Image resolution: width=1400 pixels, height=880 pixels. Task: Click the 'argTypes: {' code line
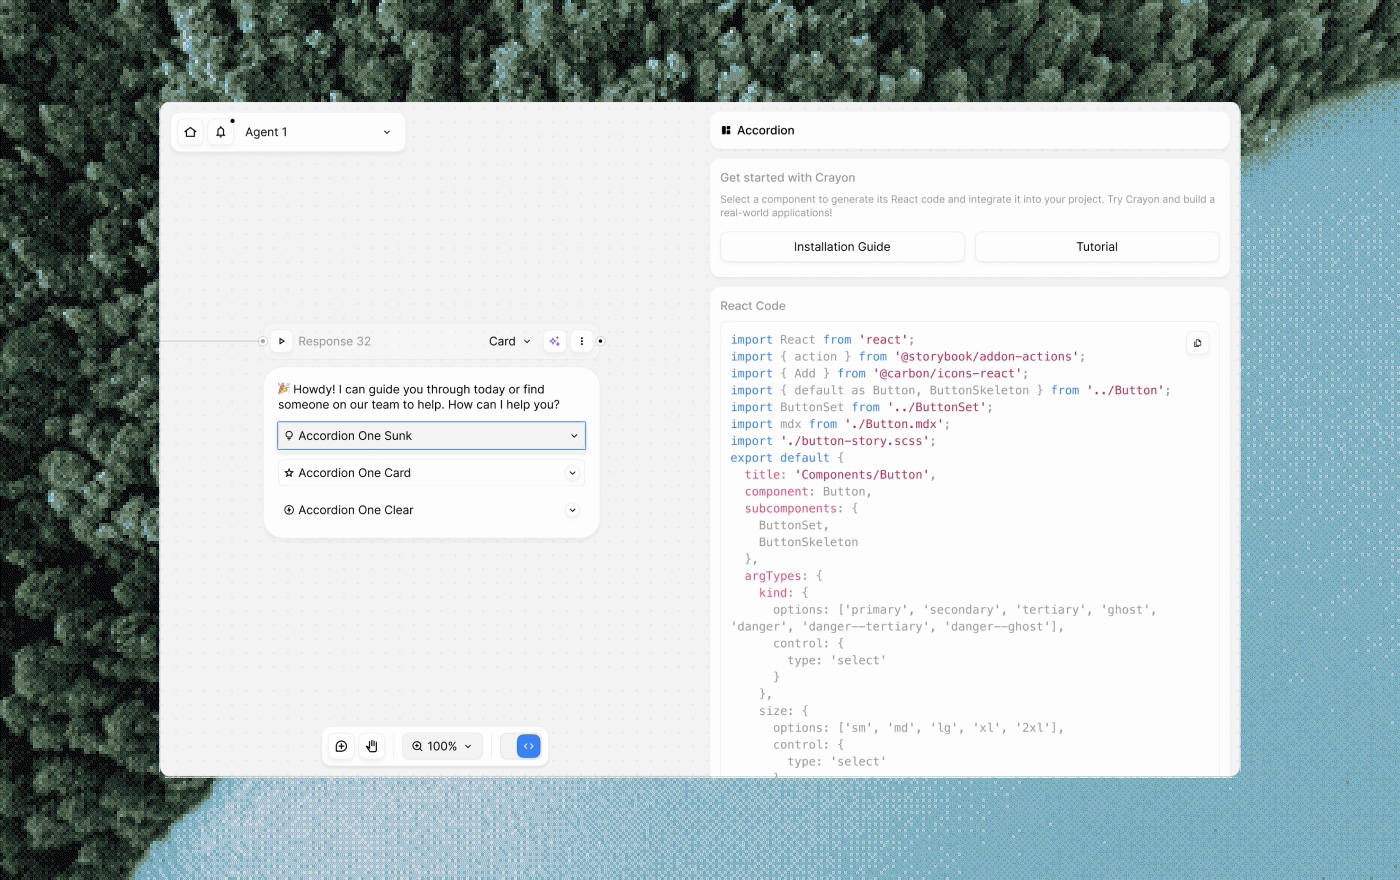point(784,576)
